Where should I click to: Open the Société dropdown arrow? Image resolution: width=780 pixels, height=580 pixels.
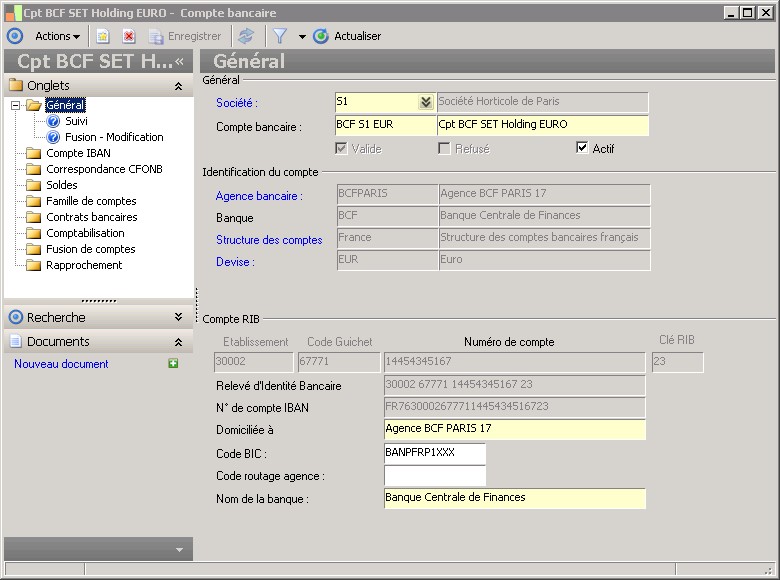425,102
